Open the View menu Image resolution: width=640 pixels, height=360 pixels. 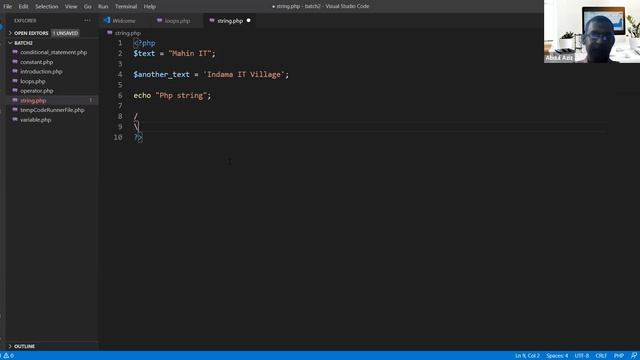pyautogui.click(x=71, y=7)
